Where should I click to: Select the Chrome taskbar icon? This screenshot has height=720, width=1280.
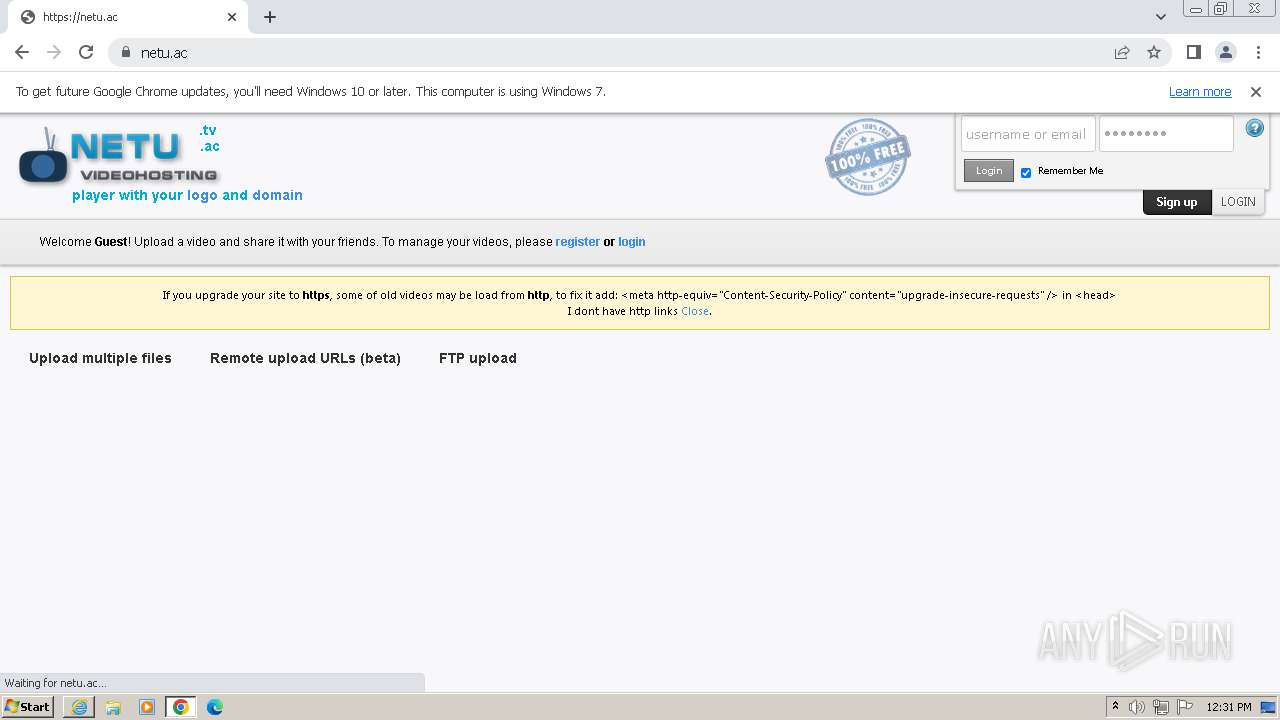coord(181,707)
